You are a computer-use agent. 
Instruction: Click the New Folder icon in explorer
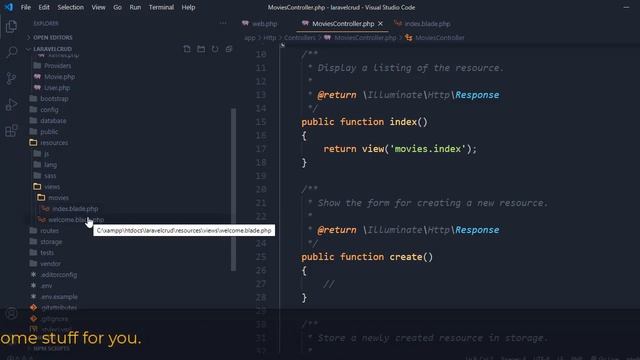201,49
